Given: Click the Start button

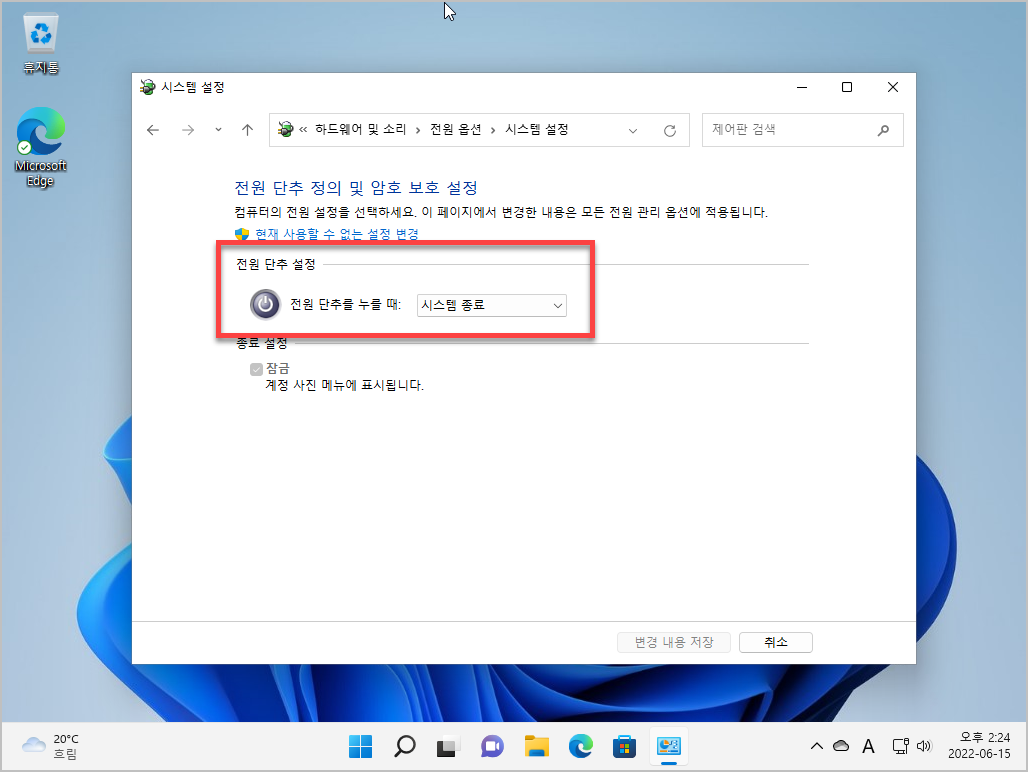Looking at the screenshot, I should [360, 746].
